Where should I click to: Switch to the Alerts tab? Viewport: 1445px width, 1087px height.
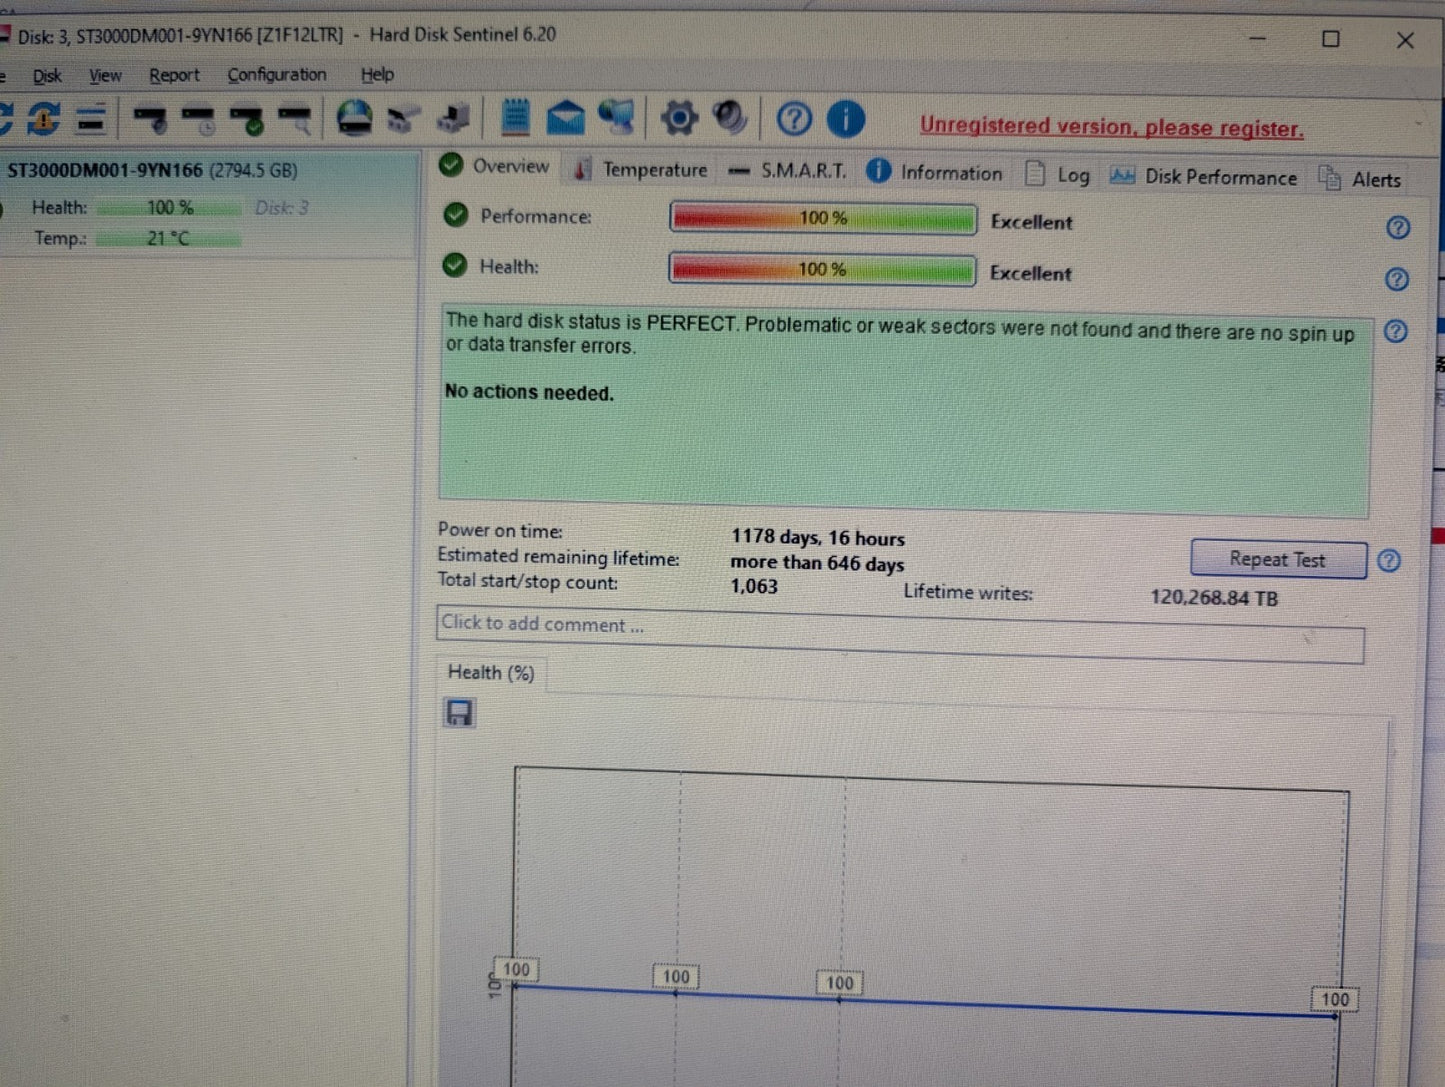click(1360, 179)
